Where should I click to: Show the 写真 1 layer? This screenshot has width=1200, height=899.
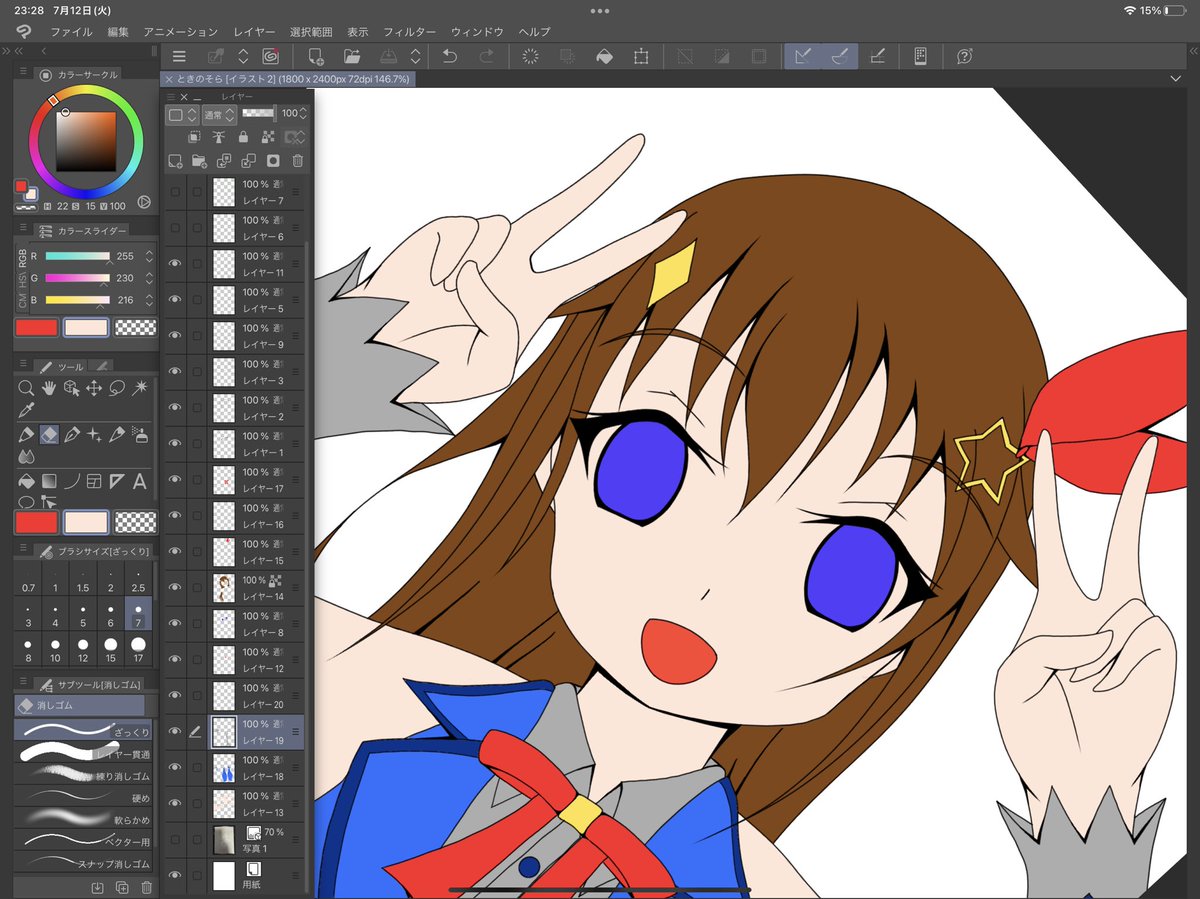click(176, 839)
